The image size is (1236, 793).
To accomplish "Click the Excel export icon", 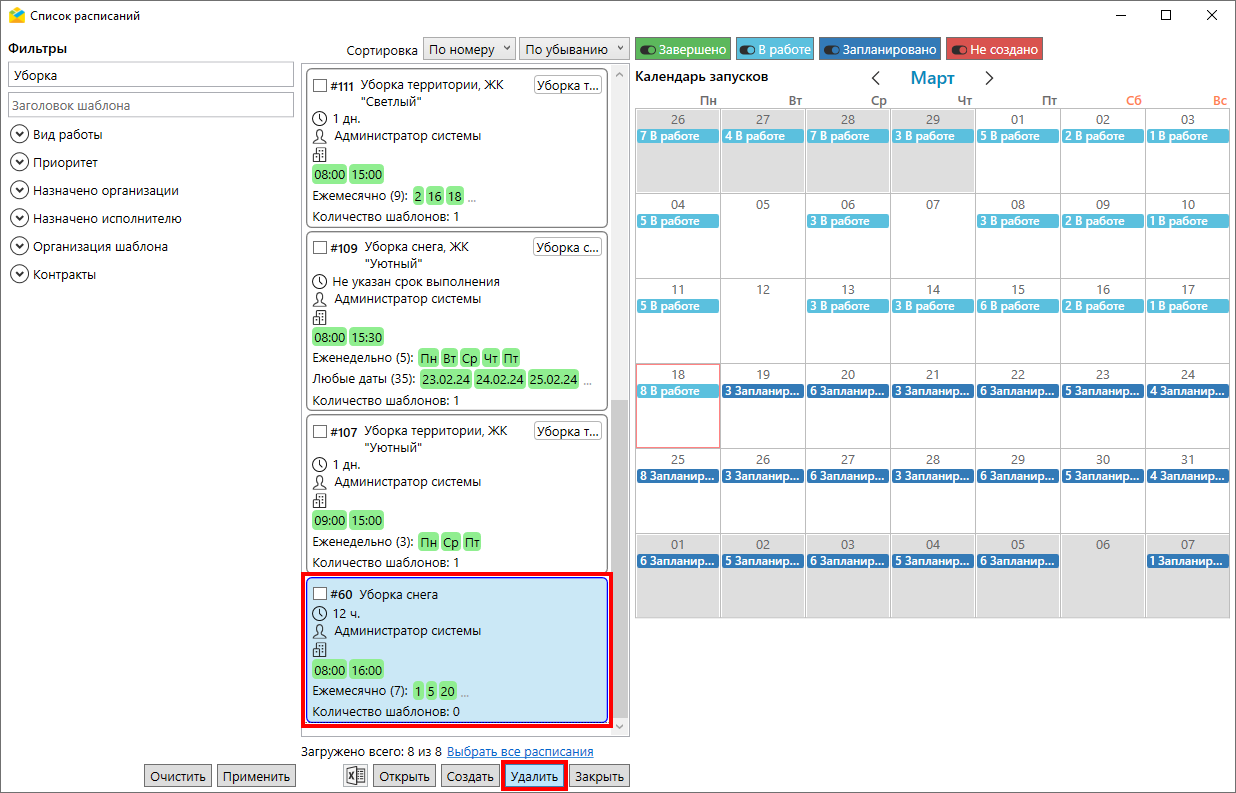I will click(355, 776).
